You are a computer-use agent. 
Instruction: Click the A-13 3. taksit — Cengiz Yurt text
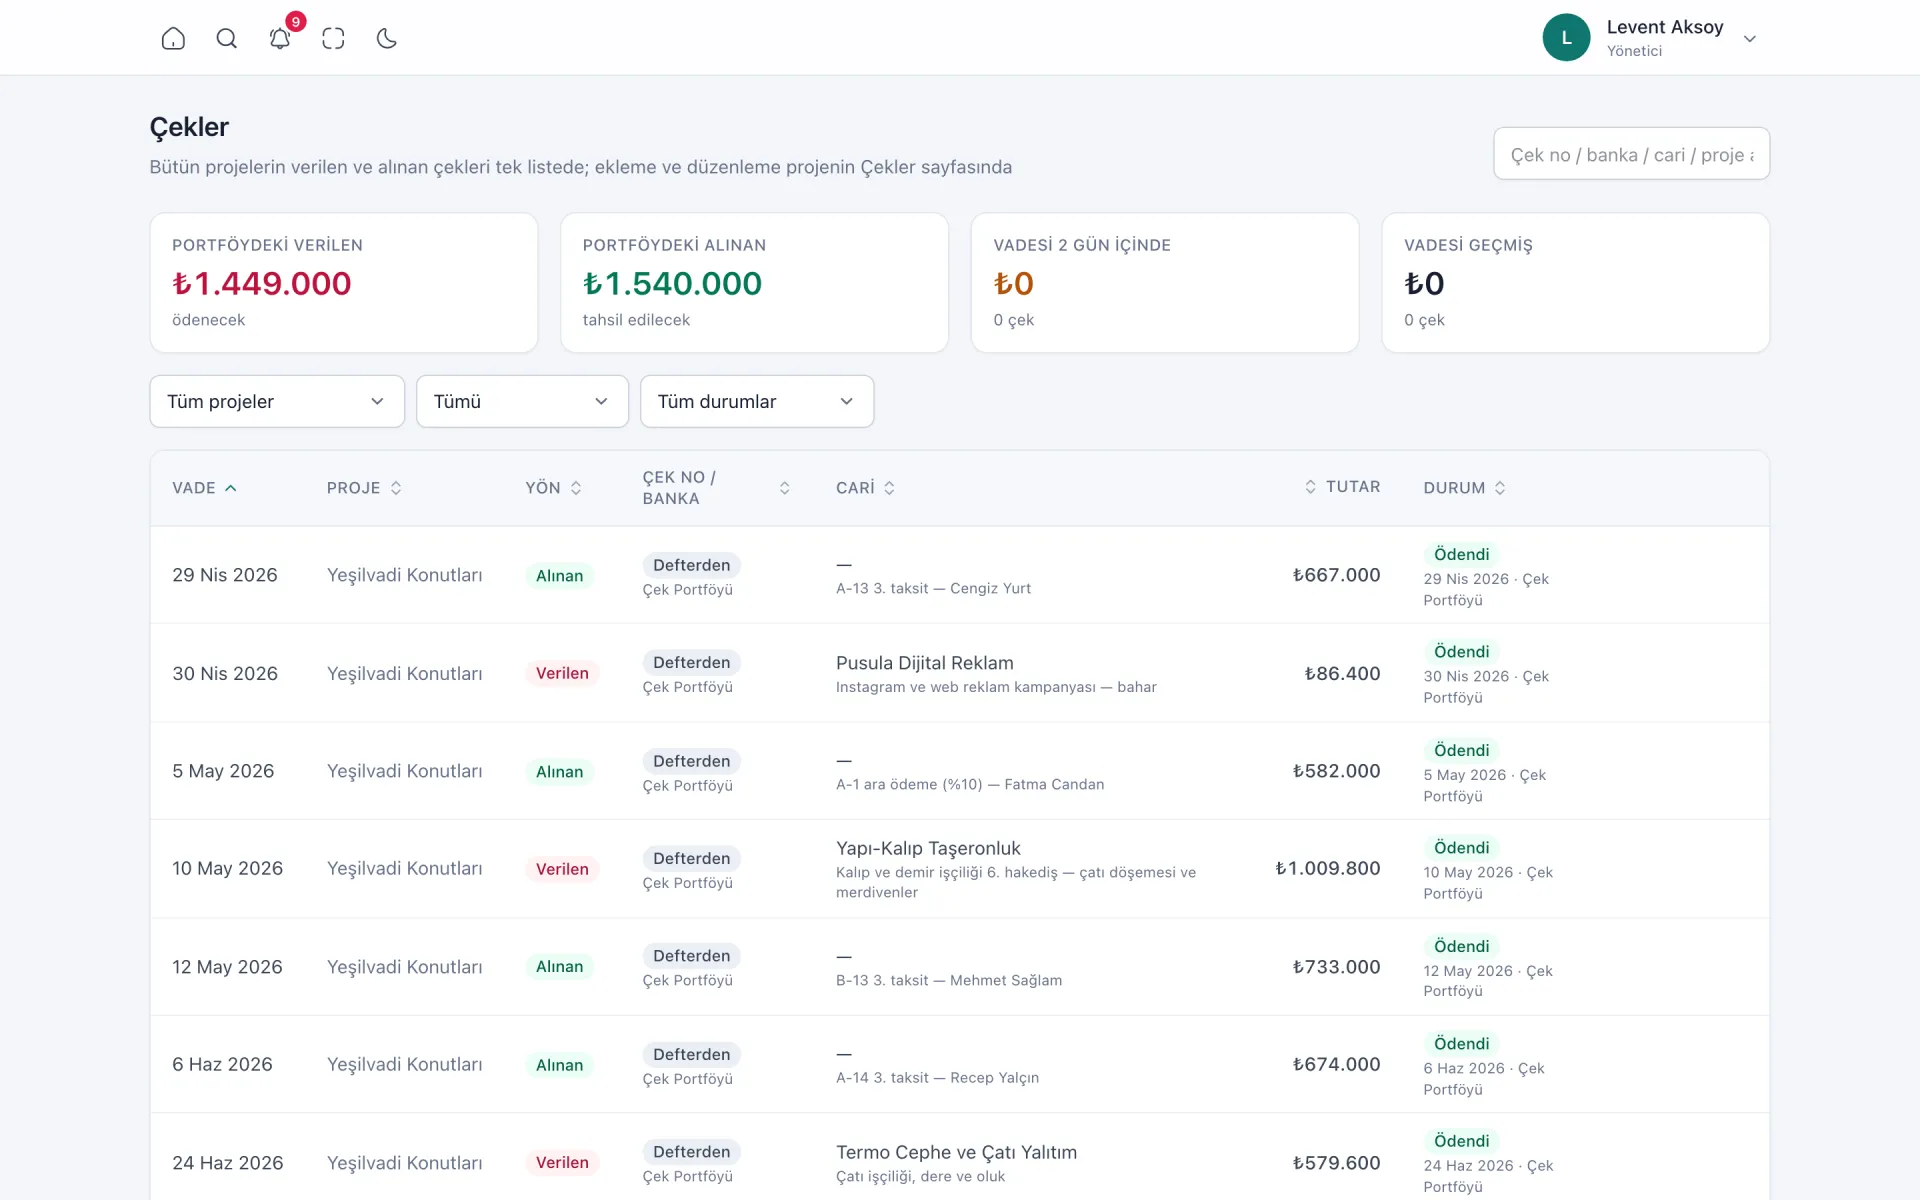[933, 588]
